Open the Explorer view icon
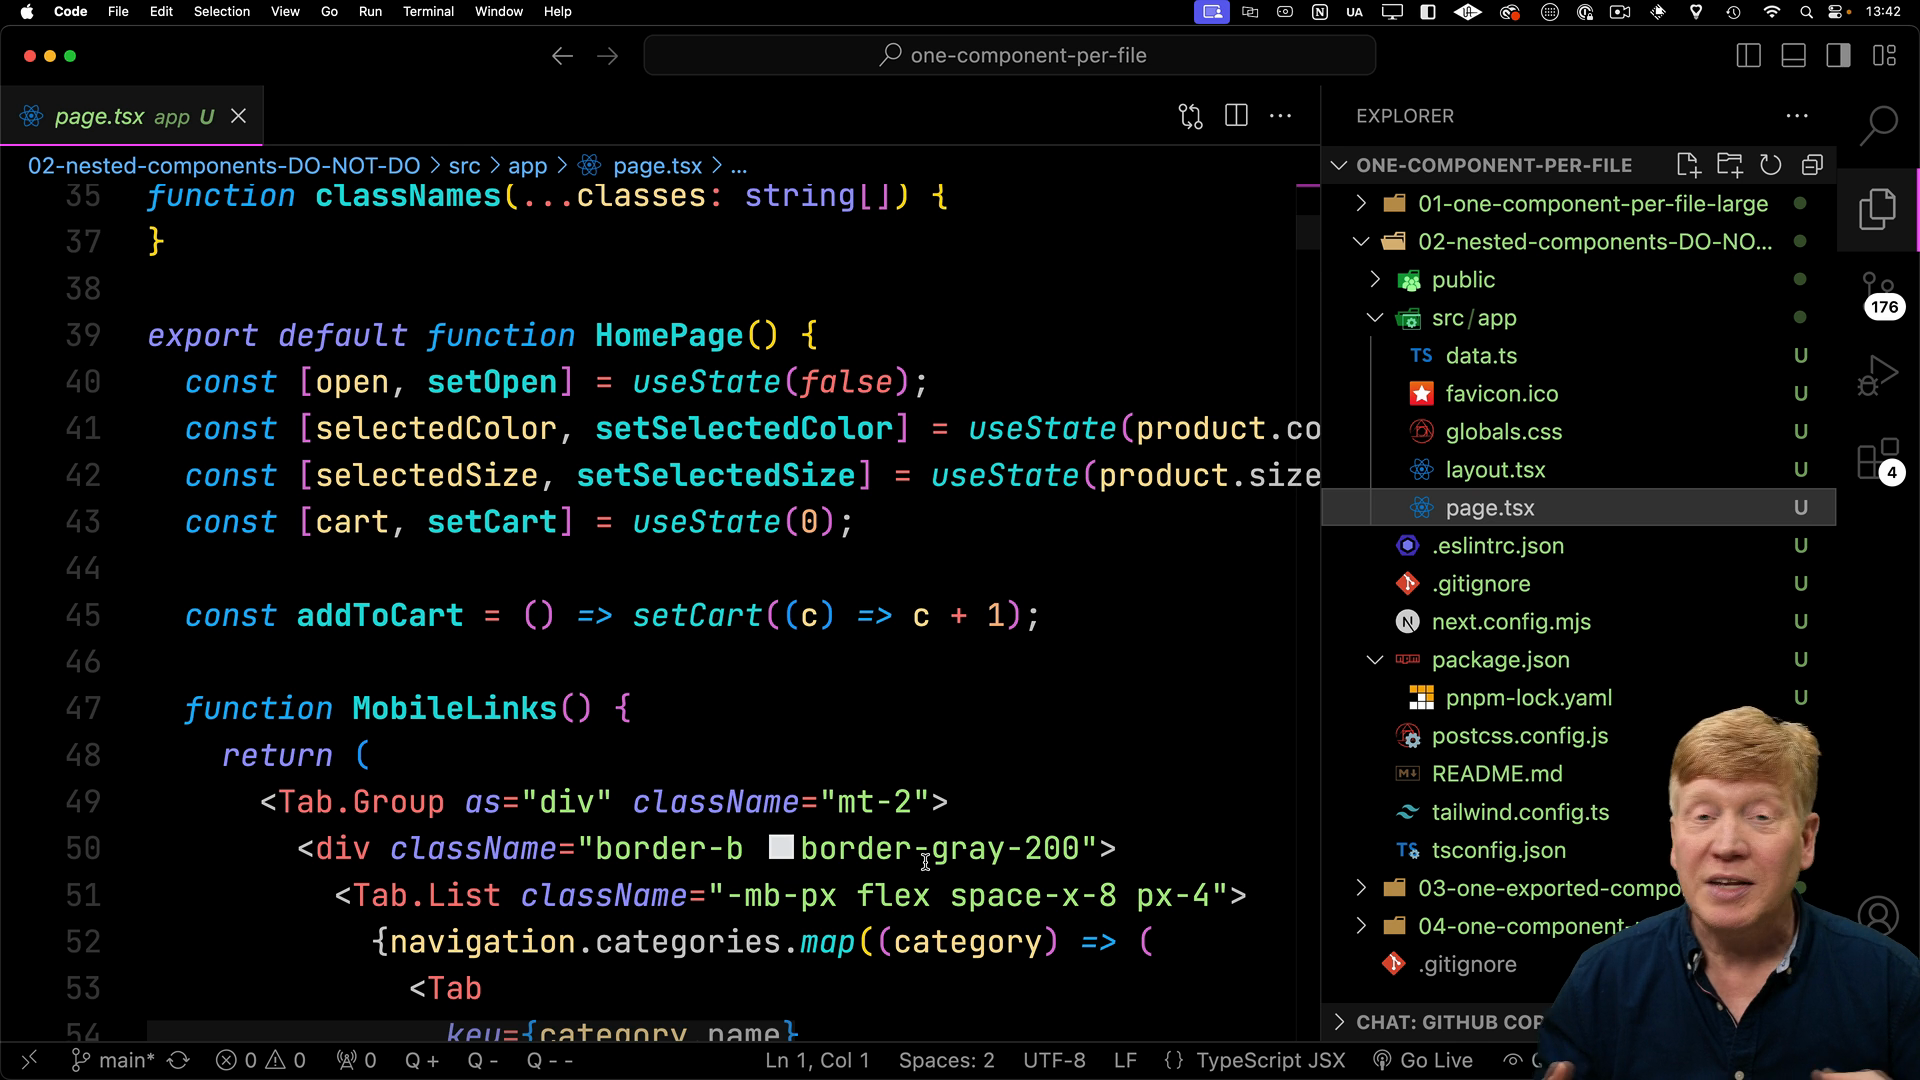 click(1878, 210)
